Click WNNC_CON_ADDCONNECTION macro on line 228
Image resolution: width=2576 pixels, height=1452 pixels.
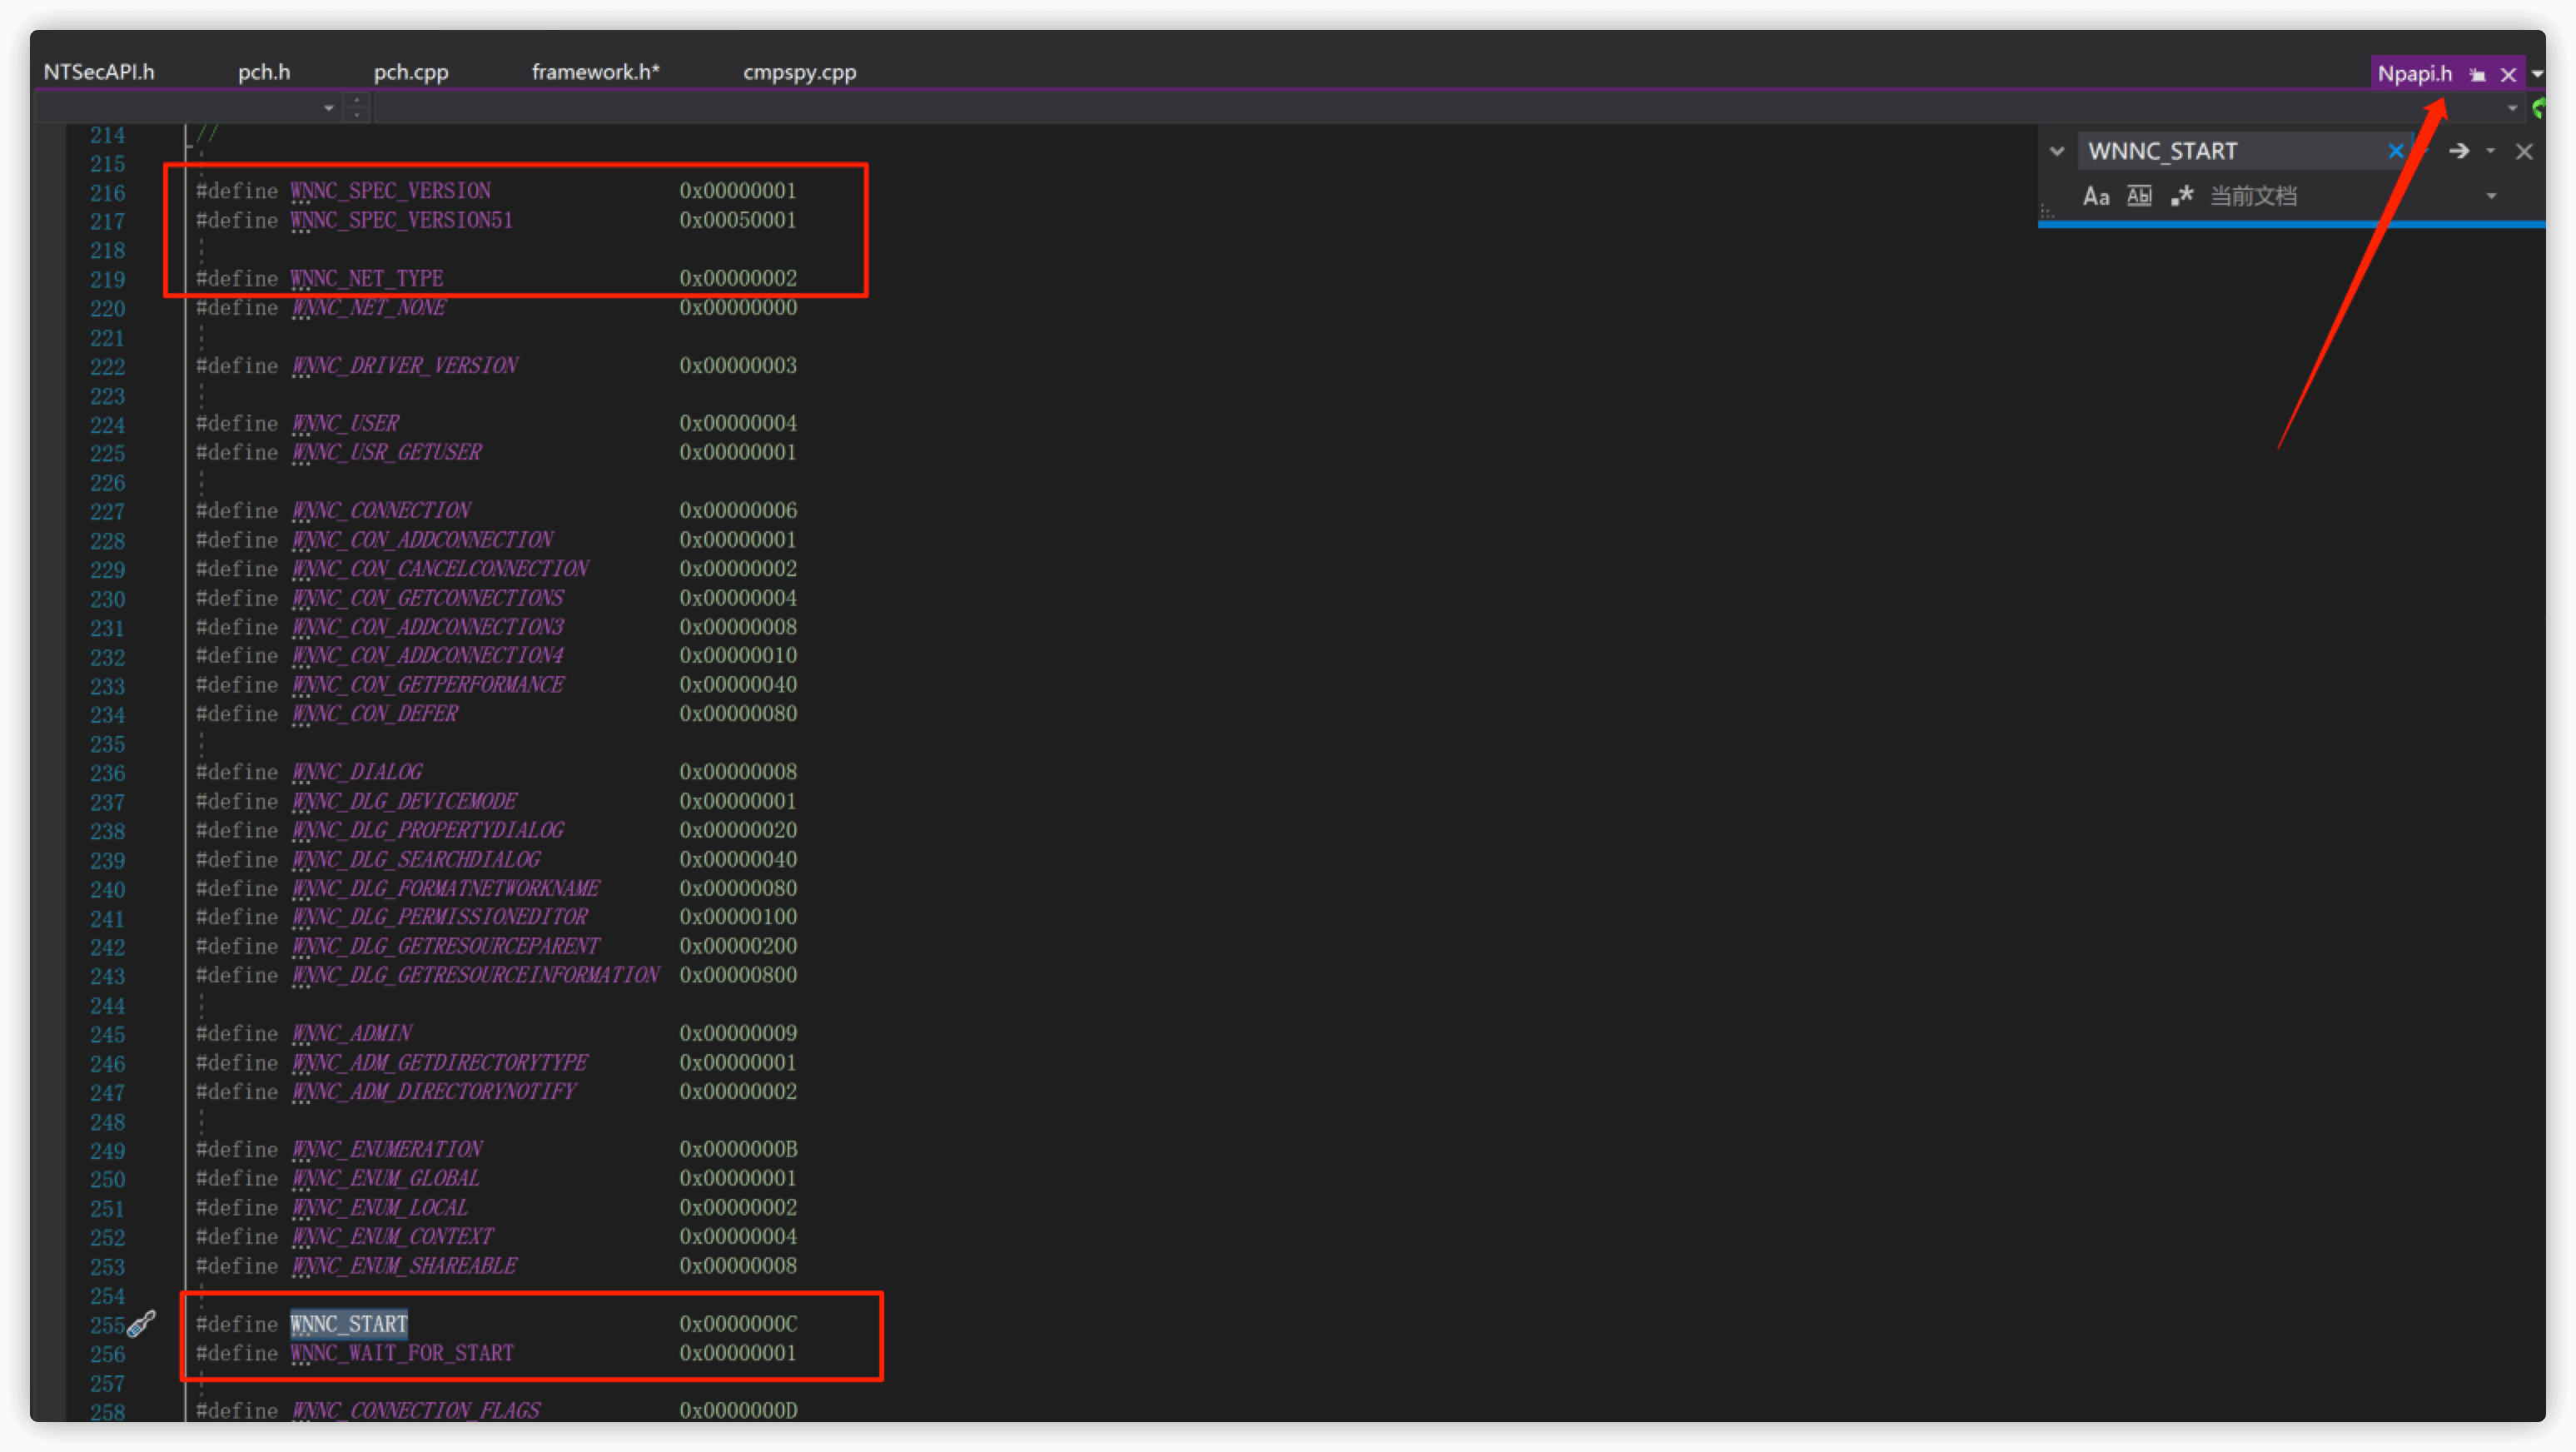[x=422, y=539]
